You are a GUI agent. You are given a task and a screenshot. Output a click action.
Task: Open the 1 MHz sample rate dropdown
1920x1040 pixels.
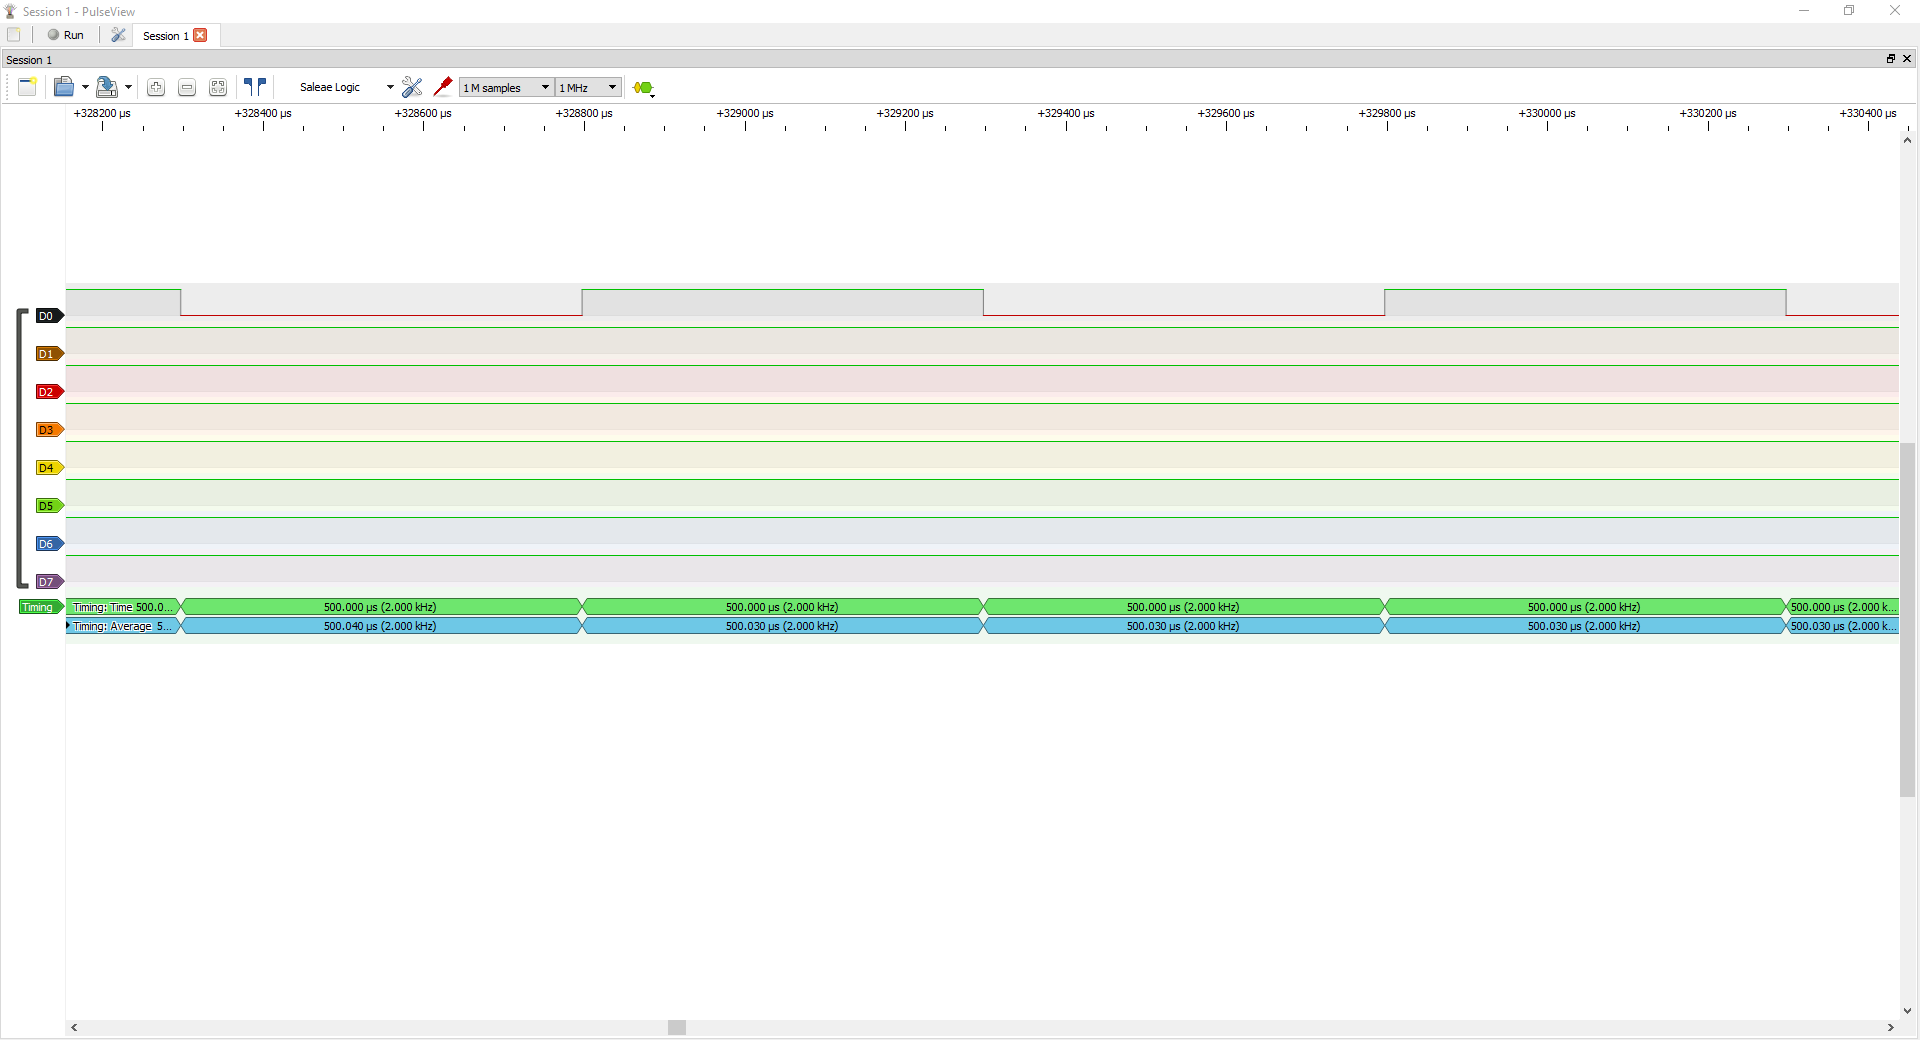pyautogui.click(x=589, y=88)
